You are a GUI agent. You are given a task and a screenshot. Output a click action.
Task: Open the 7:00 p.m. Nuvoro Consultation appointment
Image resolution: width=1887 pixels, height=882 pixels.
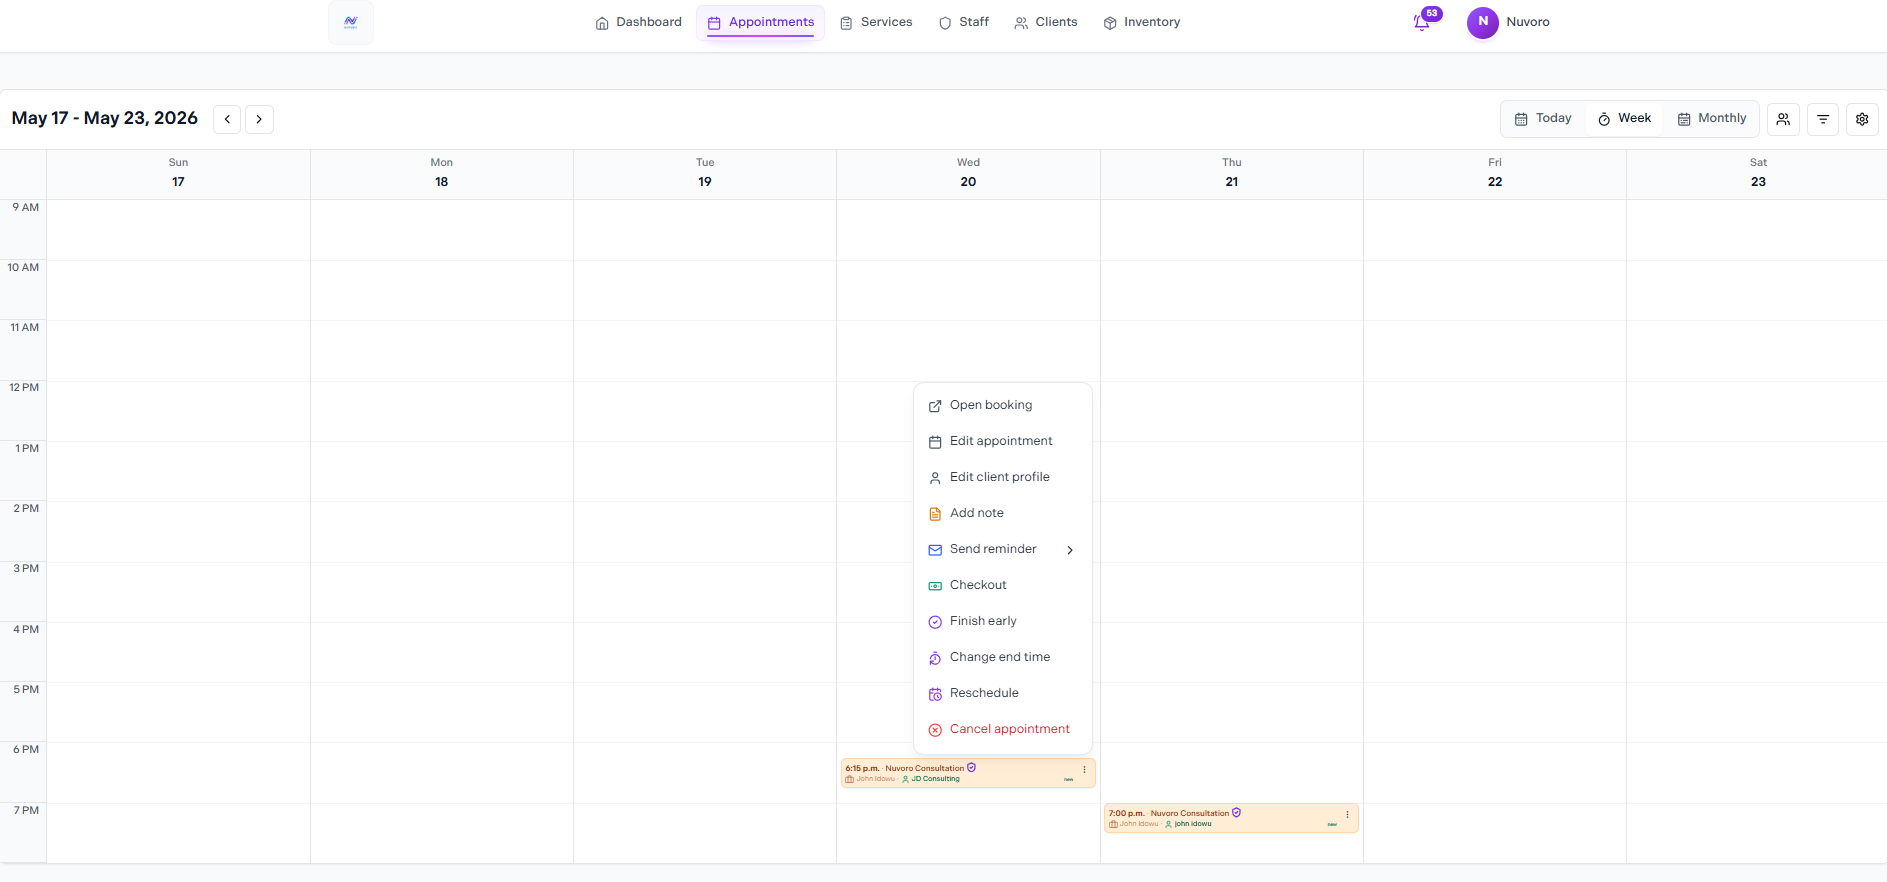click(1231, 818)
